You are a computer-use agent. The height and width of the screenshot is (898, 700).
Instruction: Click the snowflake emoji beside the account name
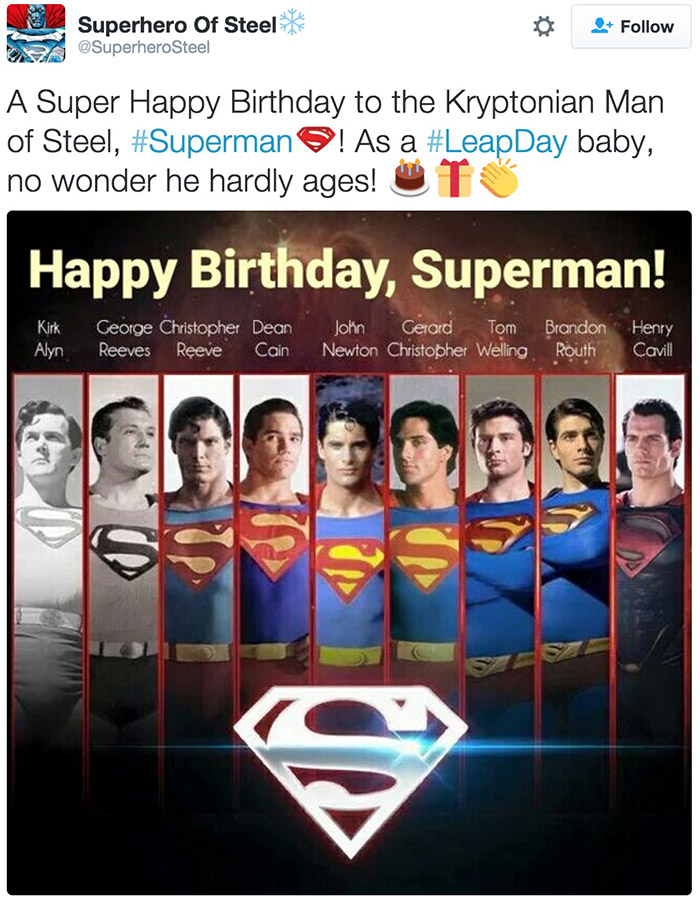coord(291,22)
